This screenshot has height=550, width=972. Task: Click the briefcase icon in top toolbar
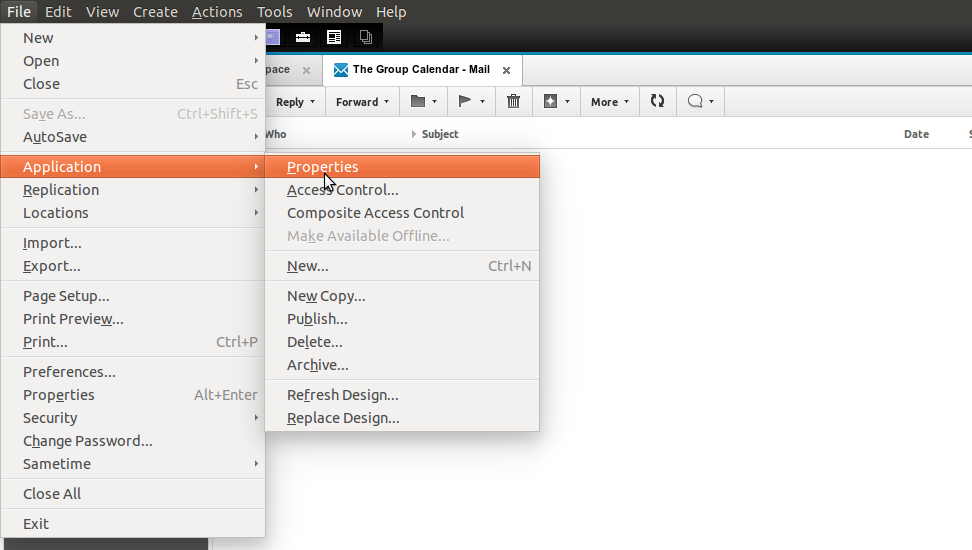302,38
